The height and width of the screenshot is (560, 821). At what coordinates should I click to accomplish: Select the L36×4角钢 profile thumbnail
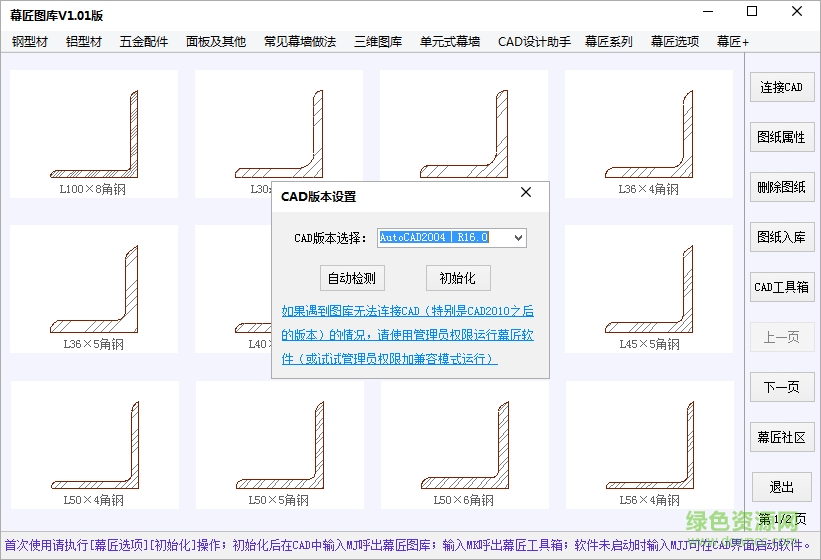click(648, 133)
